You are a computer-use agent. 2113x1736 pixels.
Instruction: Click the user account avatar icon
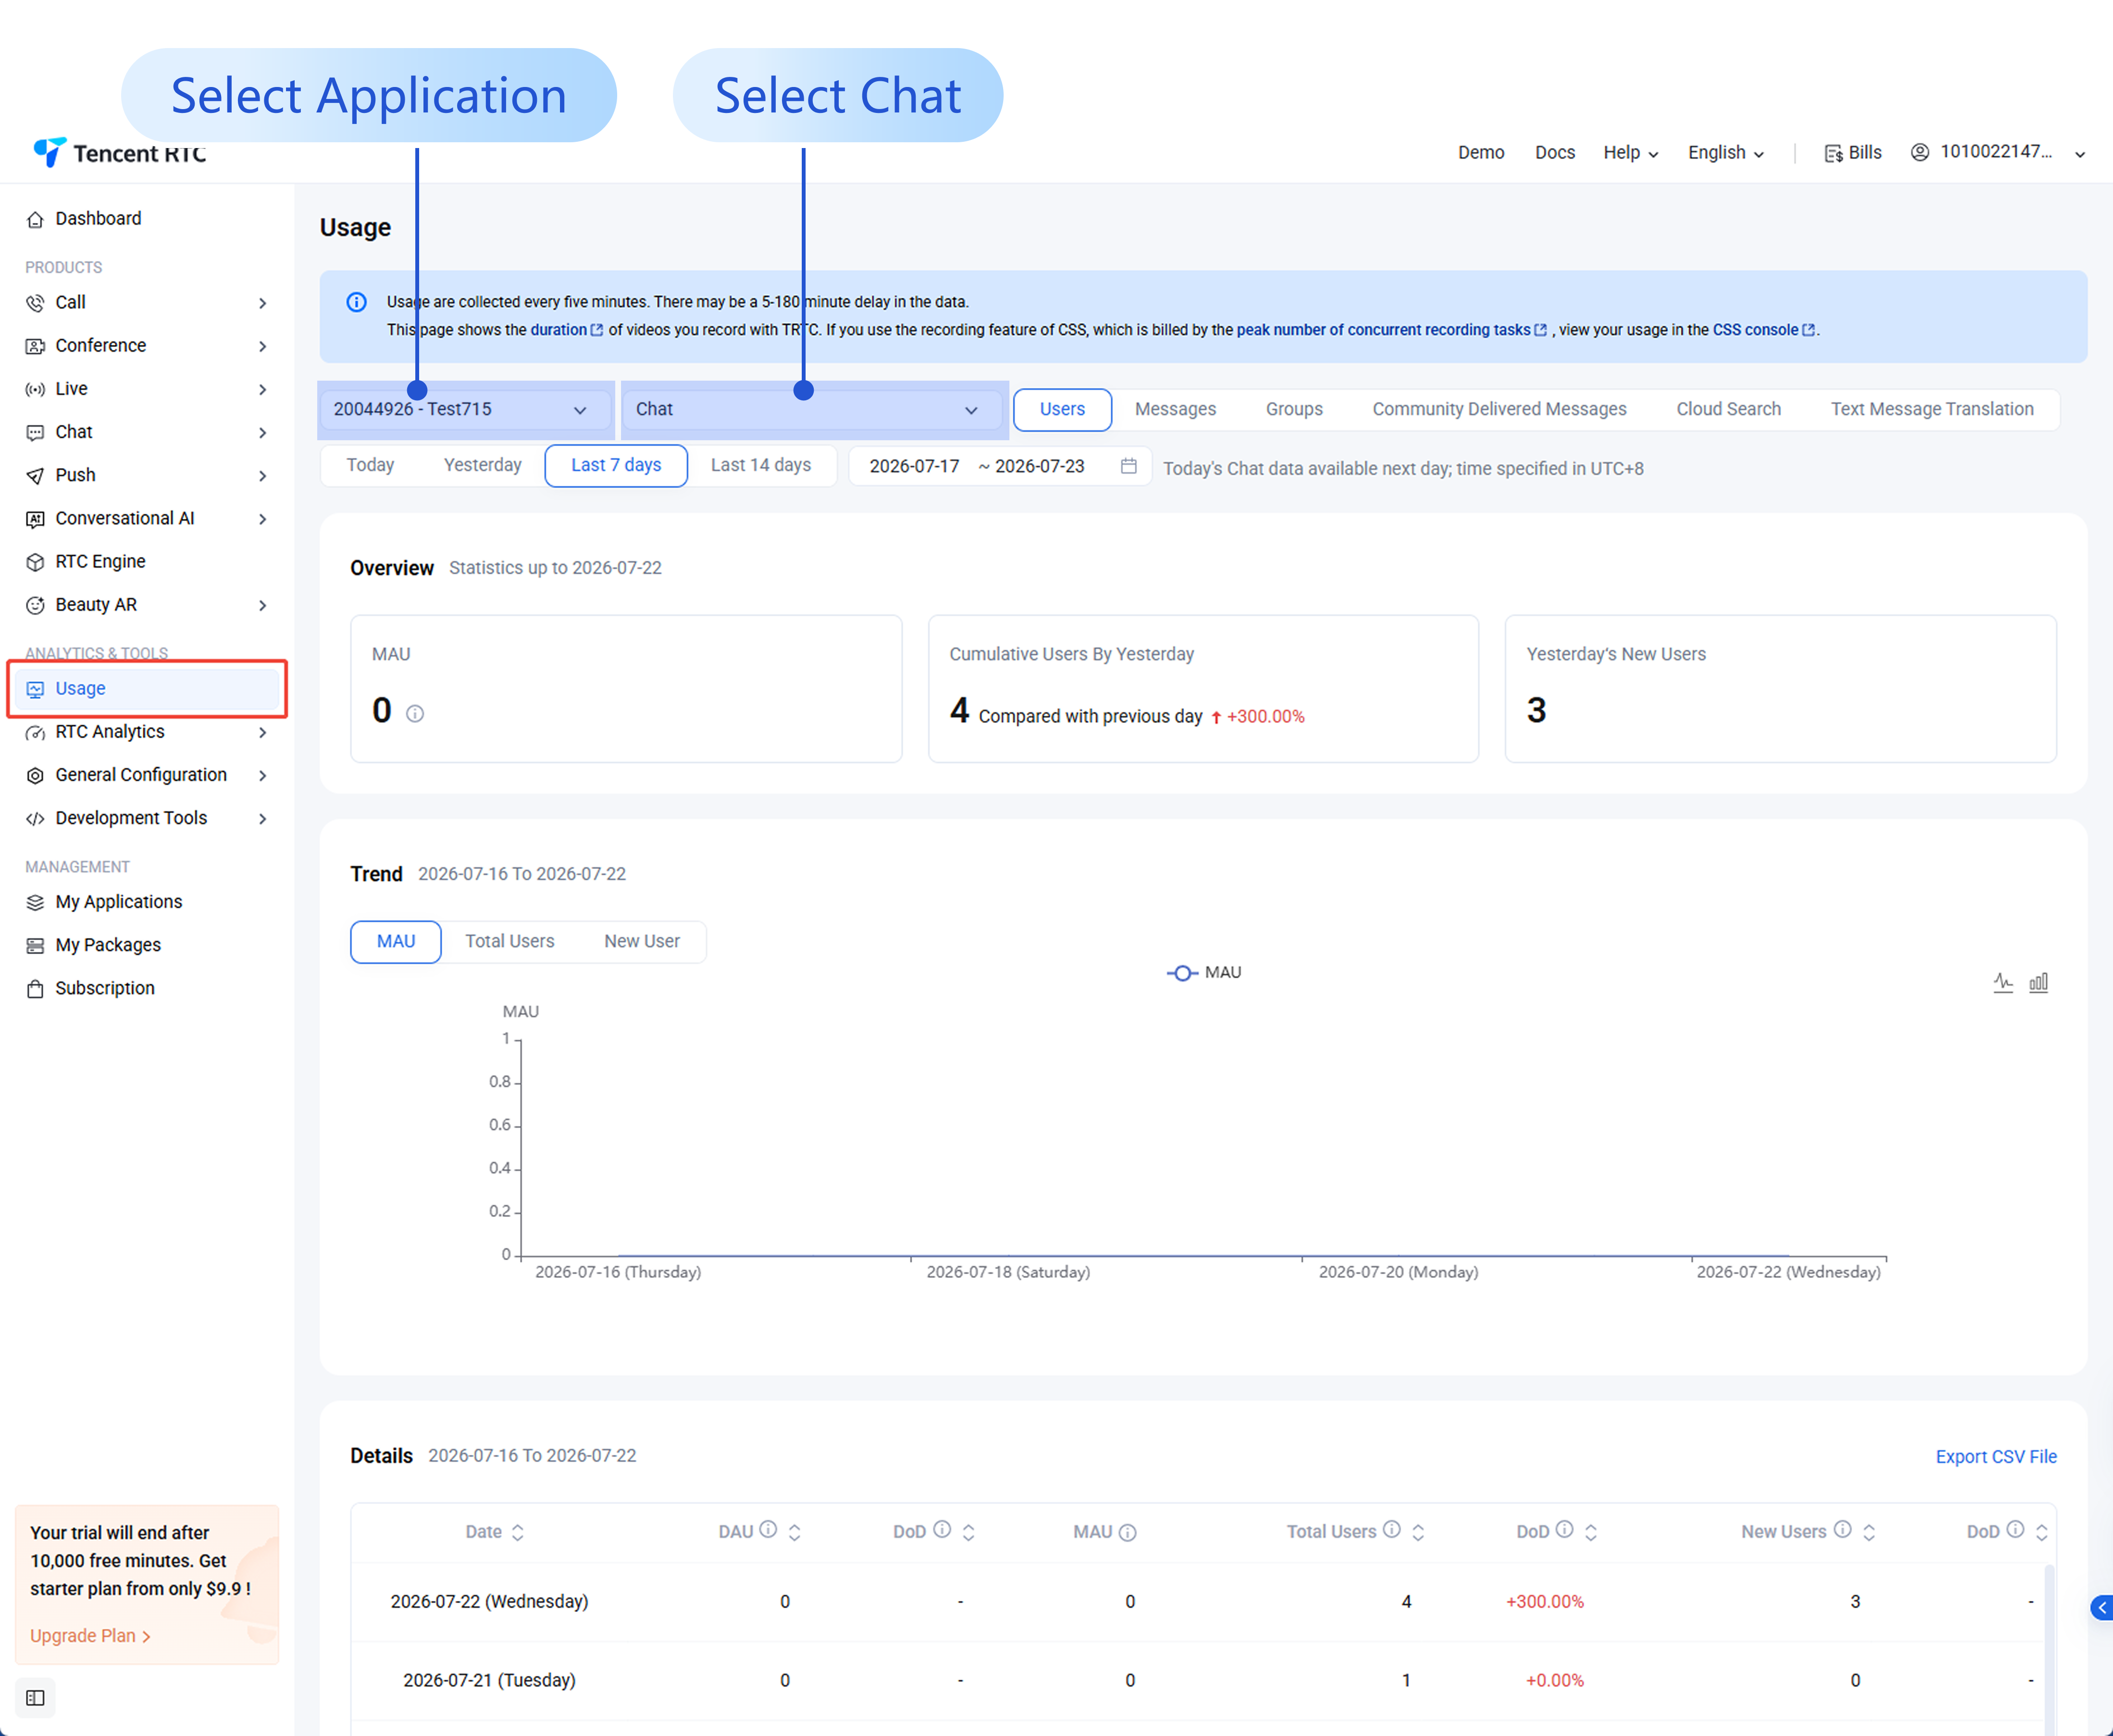point(1919,152)
